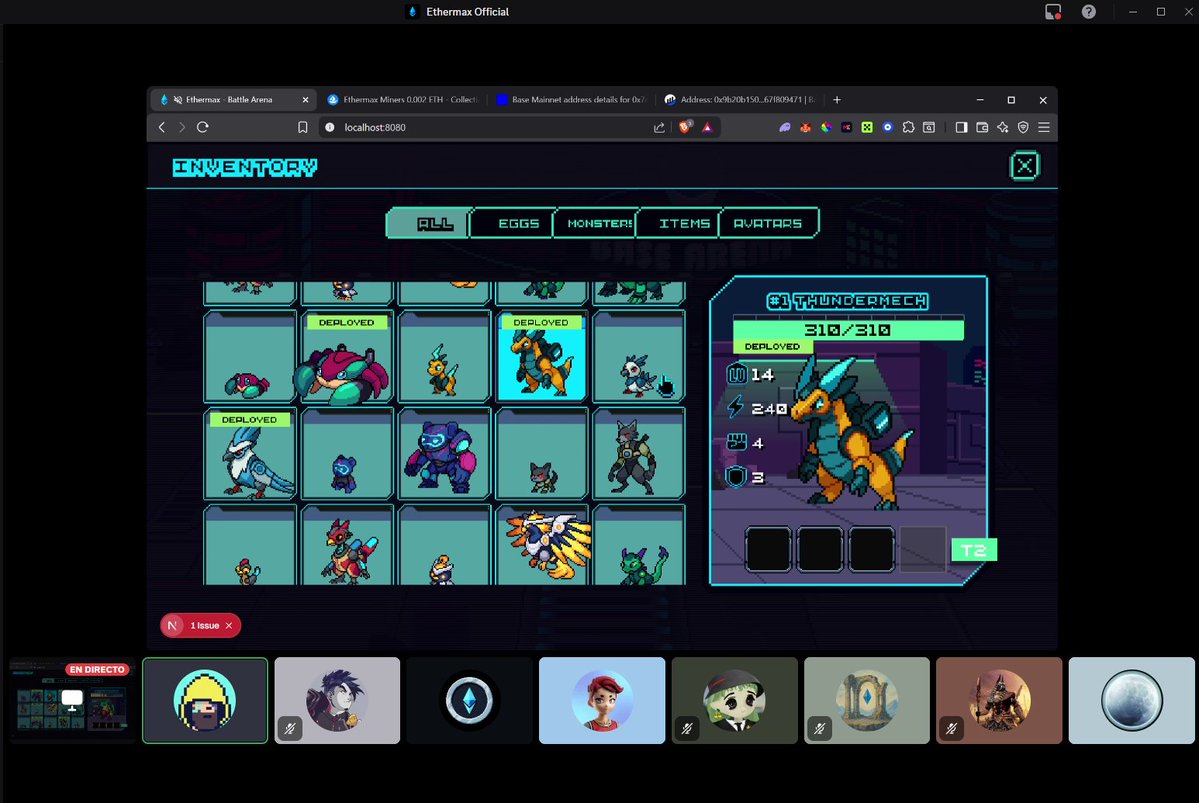
Task: Select the deployed large red crab monster
Action: (346, 356)
